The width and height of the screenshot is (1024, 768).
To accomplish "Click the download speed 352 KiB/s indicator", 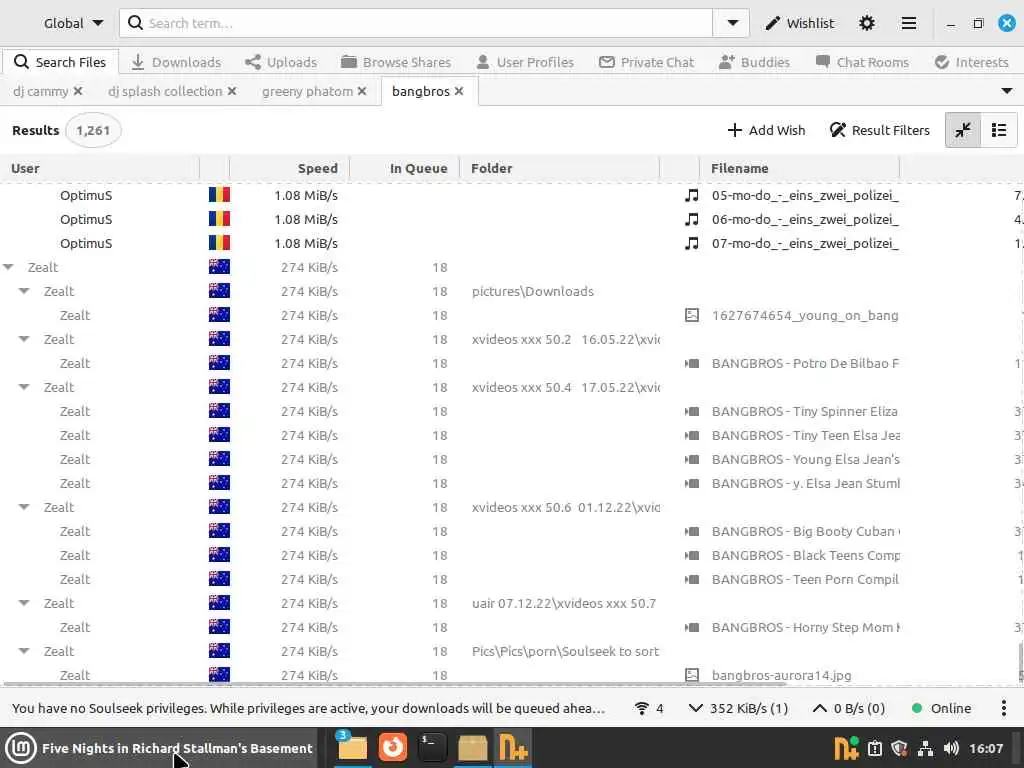I will 739,709.
